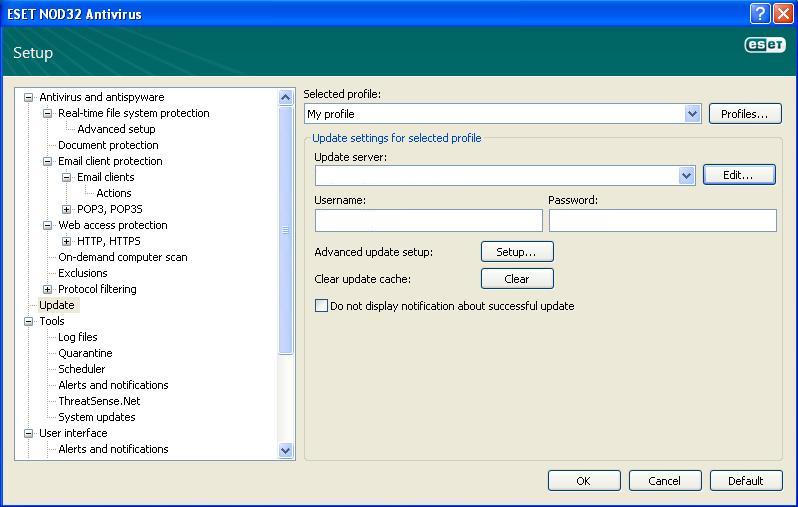798x507 pixels.
Task: Collapse Real-time file system protection node
Action: click(47, 113)
